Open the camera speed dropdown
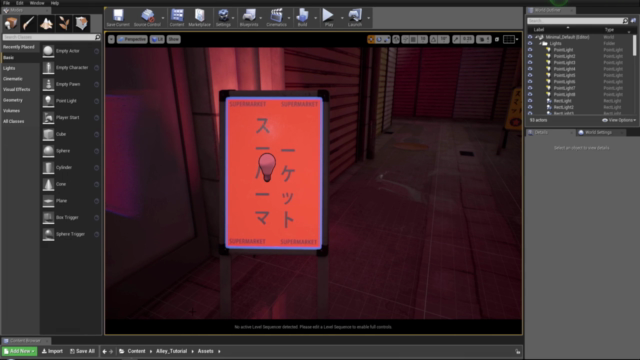 click(484, 39)
